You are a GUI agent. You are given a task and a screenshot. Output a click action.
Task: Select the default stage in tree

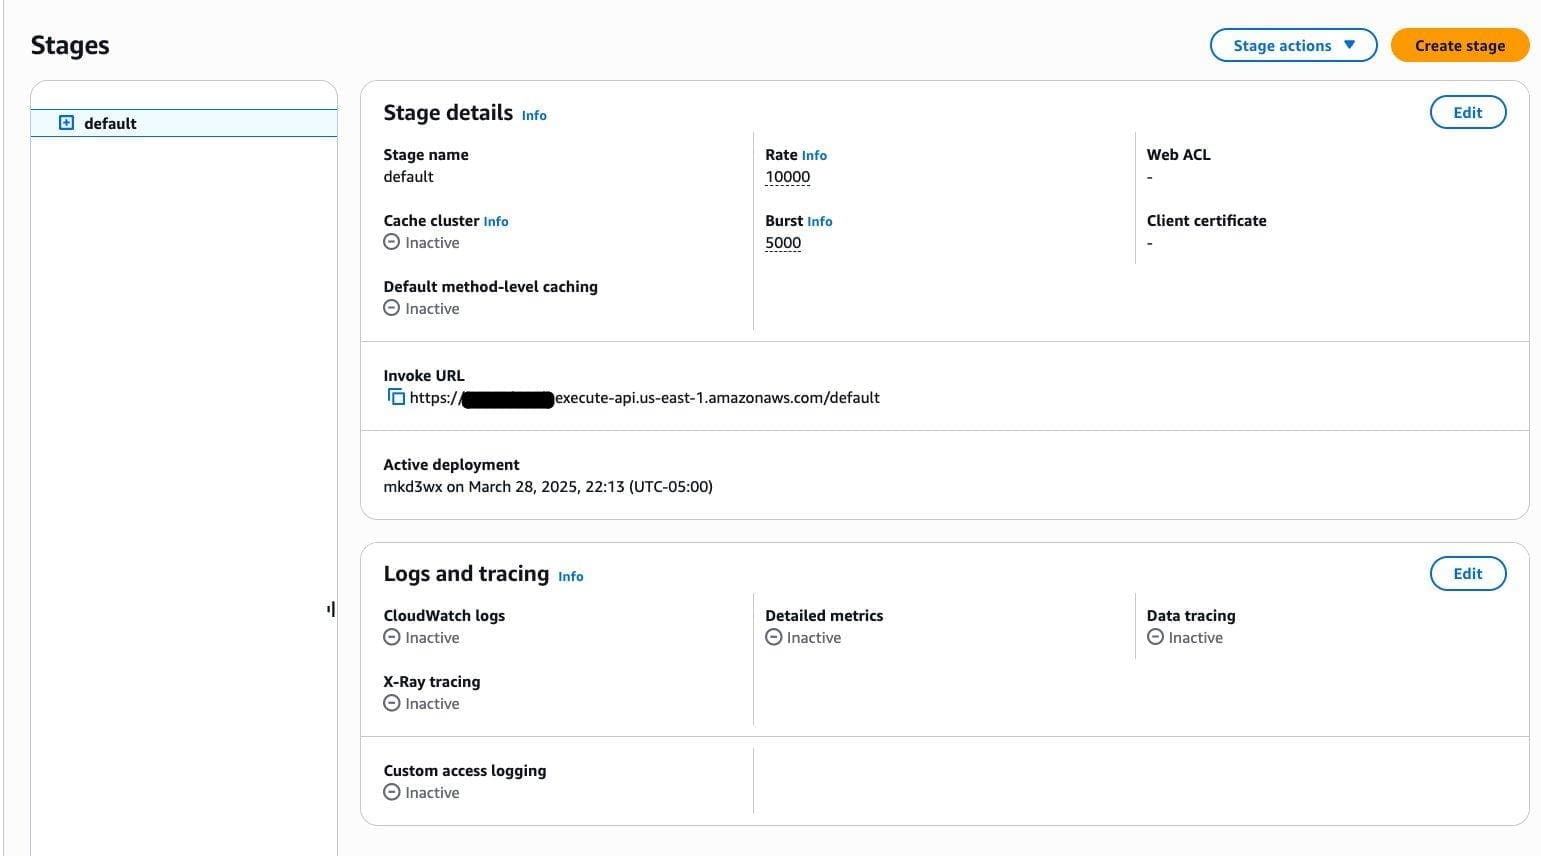tap(110, 123)
